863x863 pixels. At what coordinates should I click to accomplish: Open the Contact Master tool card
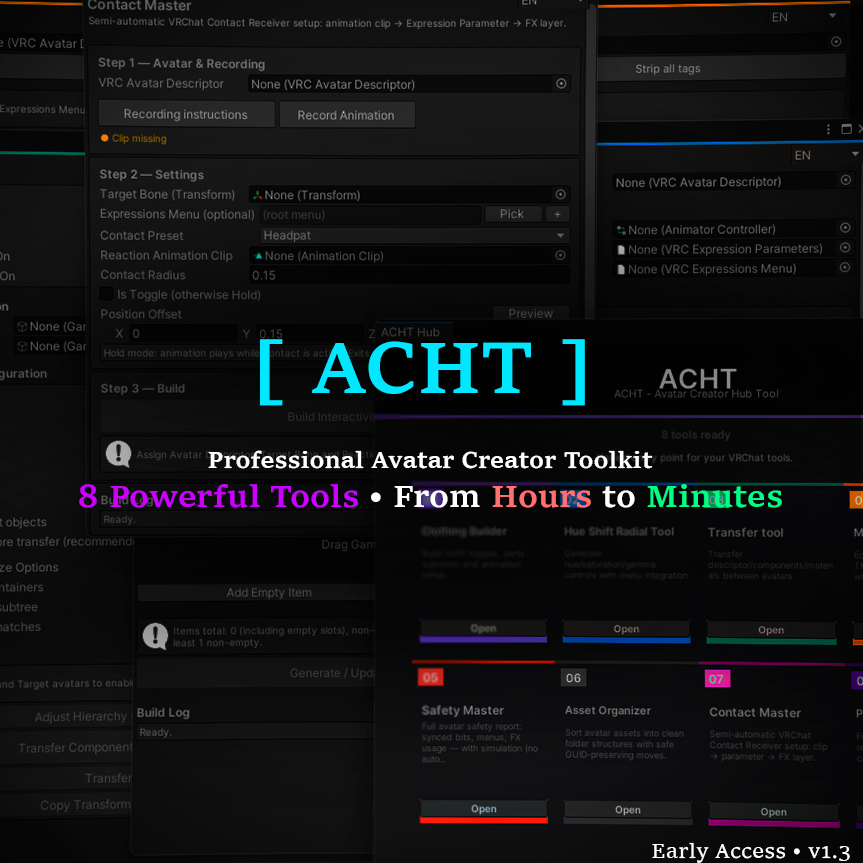(x=773, y=812)
